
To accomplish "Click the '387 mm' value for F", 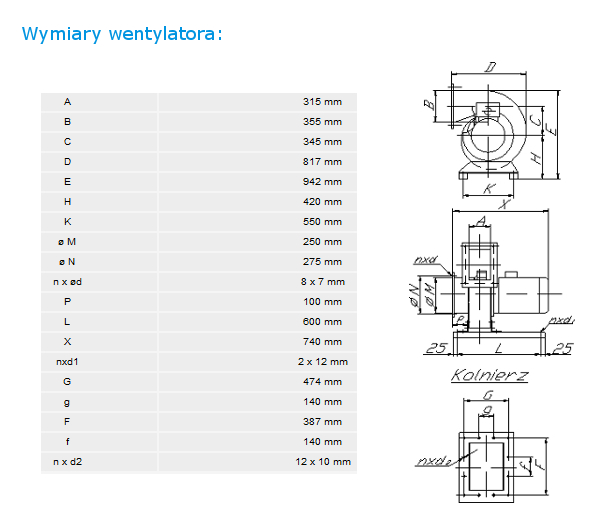I will click(322, 422).
